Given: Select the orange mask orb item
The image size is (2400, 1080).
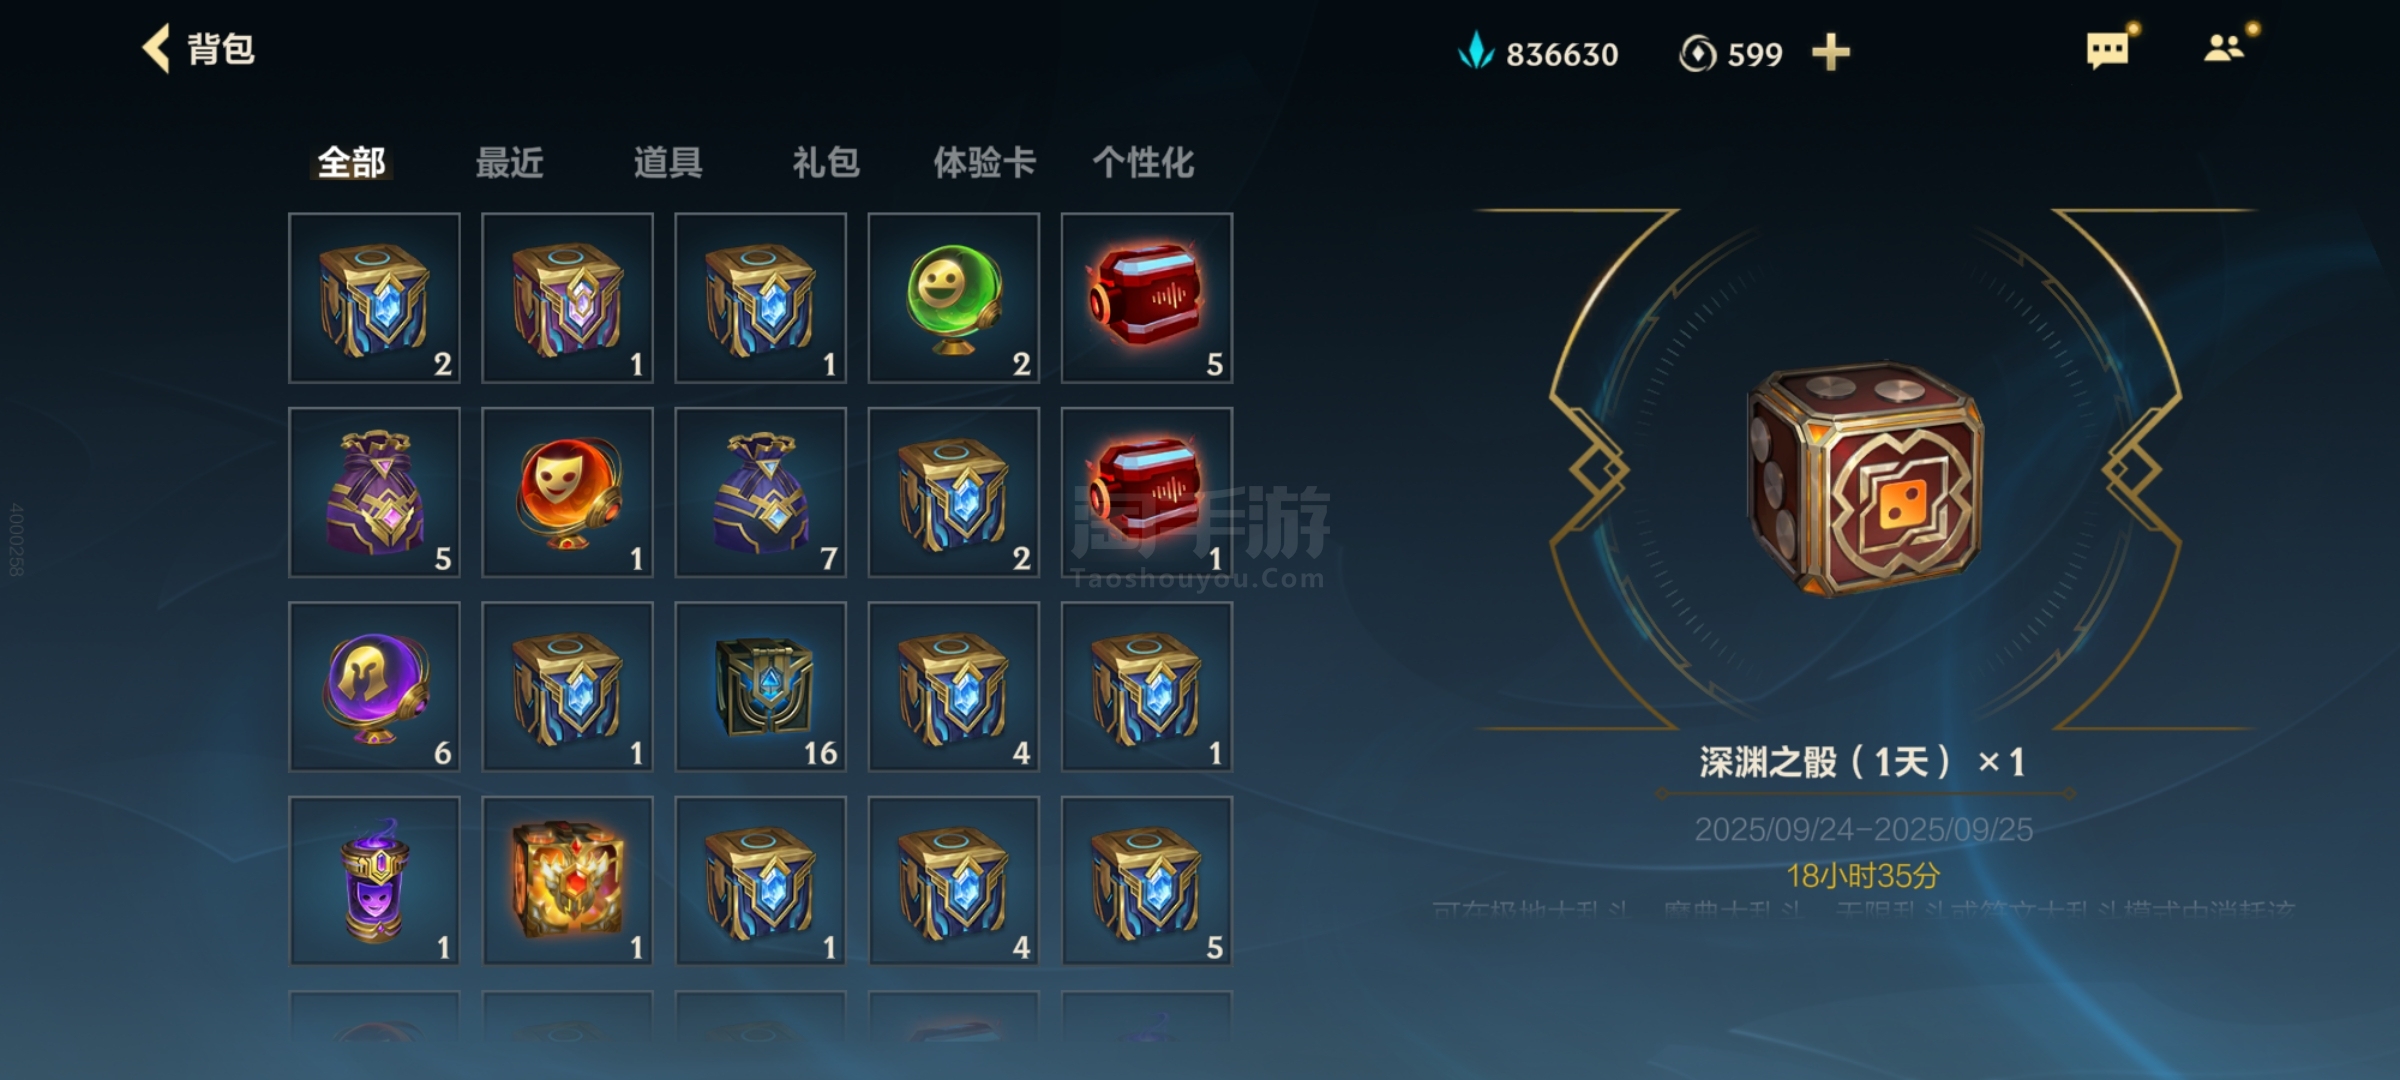Looking at the screenshot, I should coord(567,492).
